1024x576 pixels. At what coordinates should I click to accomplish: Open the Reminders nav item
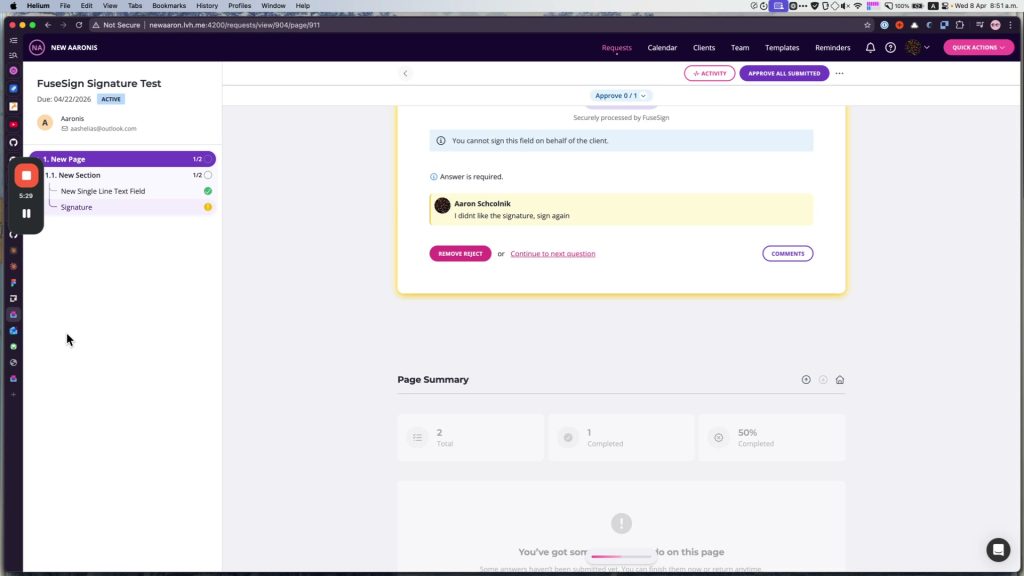point(833,48)
